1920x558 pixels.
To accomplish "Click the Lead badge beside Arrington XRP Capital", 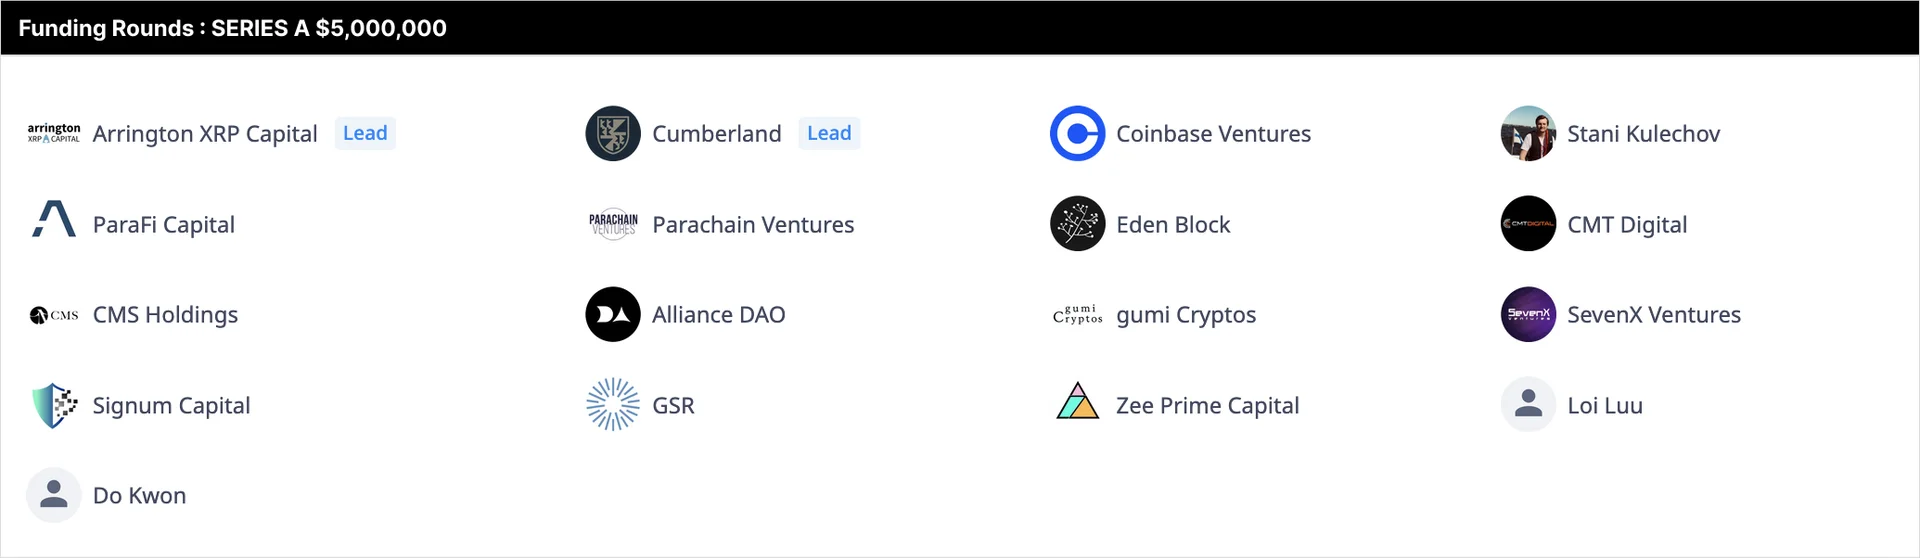I will click(365, 133).
